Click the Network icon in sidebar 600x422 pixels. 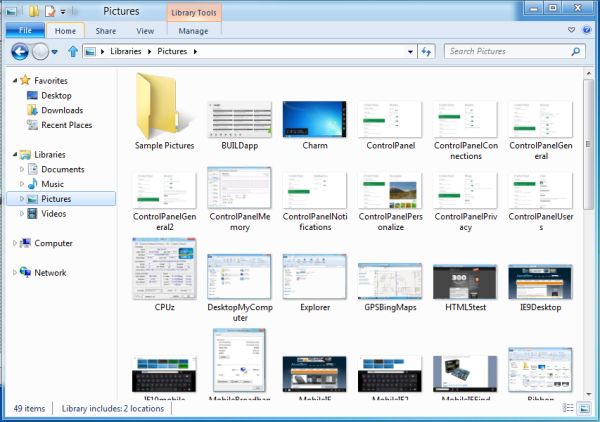[25, 272]
